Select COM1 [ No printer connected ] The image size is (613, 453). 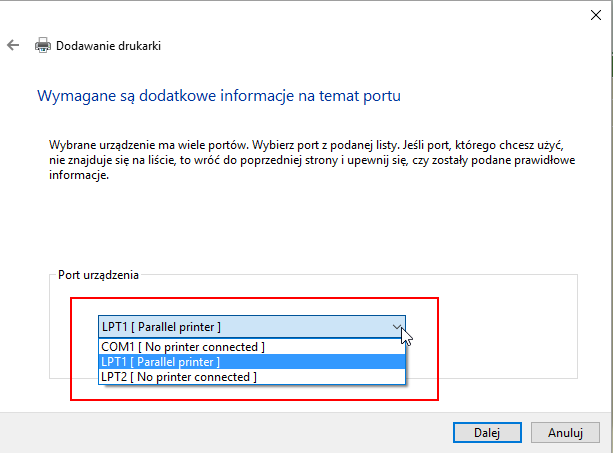[252, 347]
